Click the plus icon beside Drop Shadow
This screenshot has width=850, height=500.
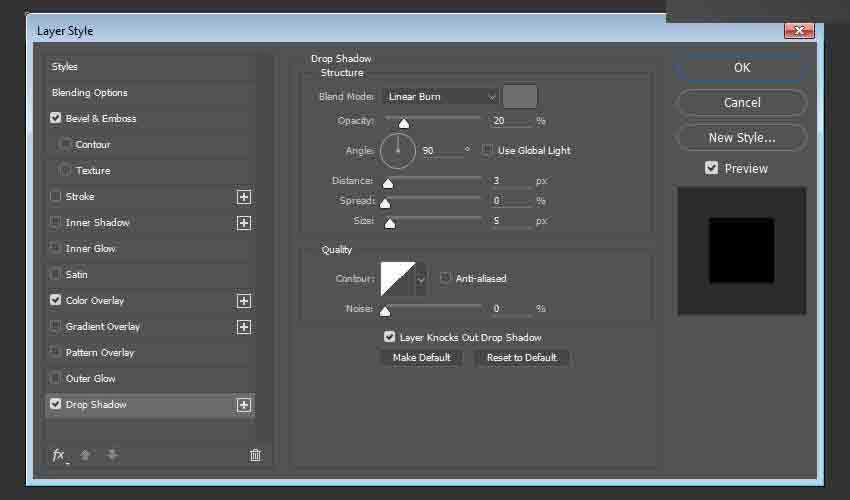click(243, 405)
